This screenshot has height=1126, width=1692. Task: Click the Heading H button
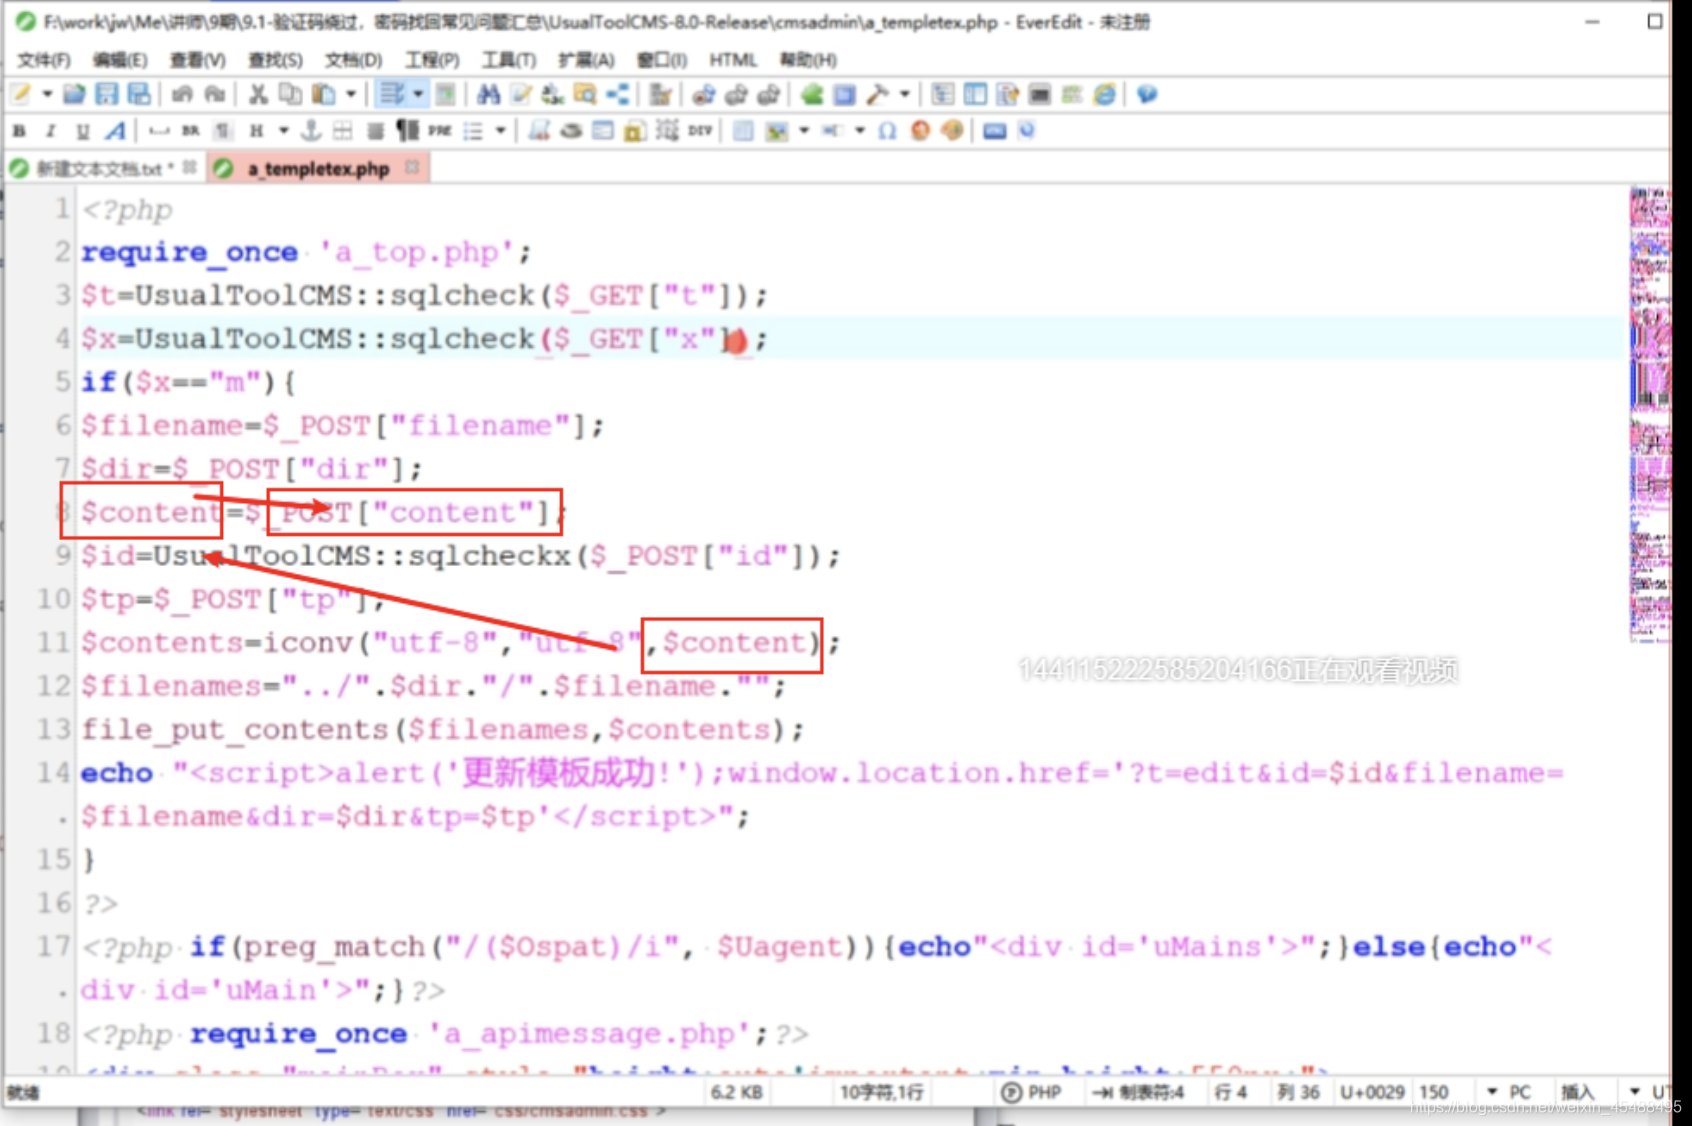[256, 130]
